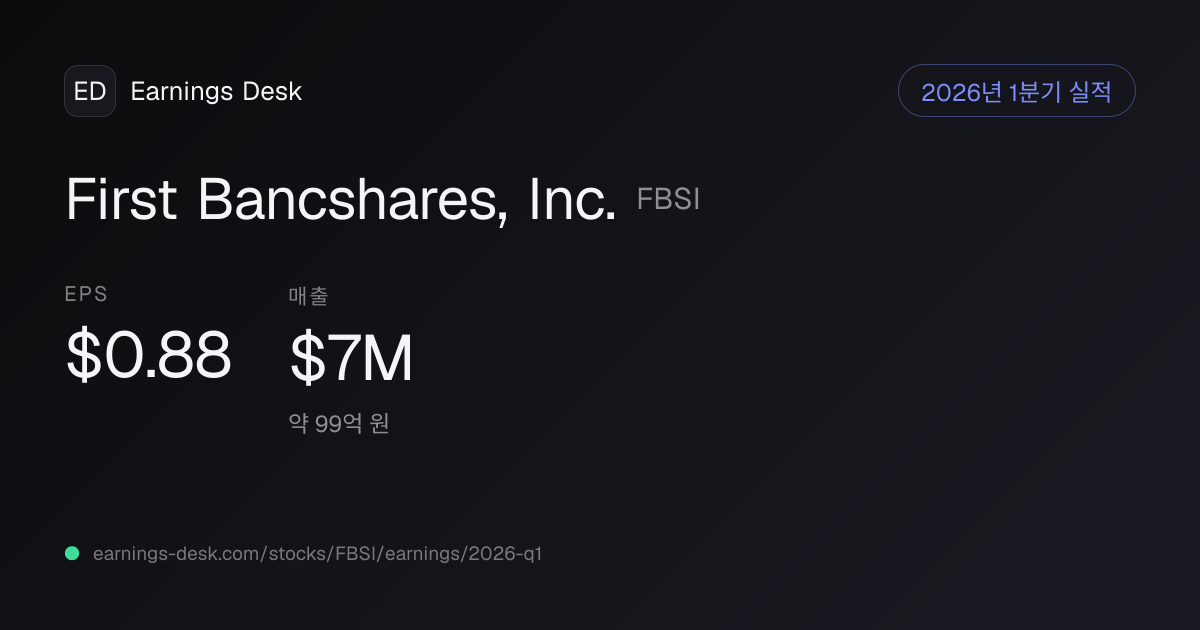Click the $7M revenue figure
Viewport: 1200px width, 630px height.
tap(351, 358)
